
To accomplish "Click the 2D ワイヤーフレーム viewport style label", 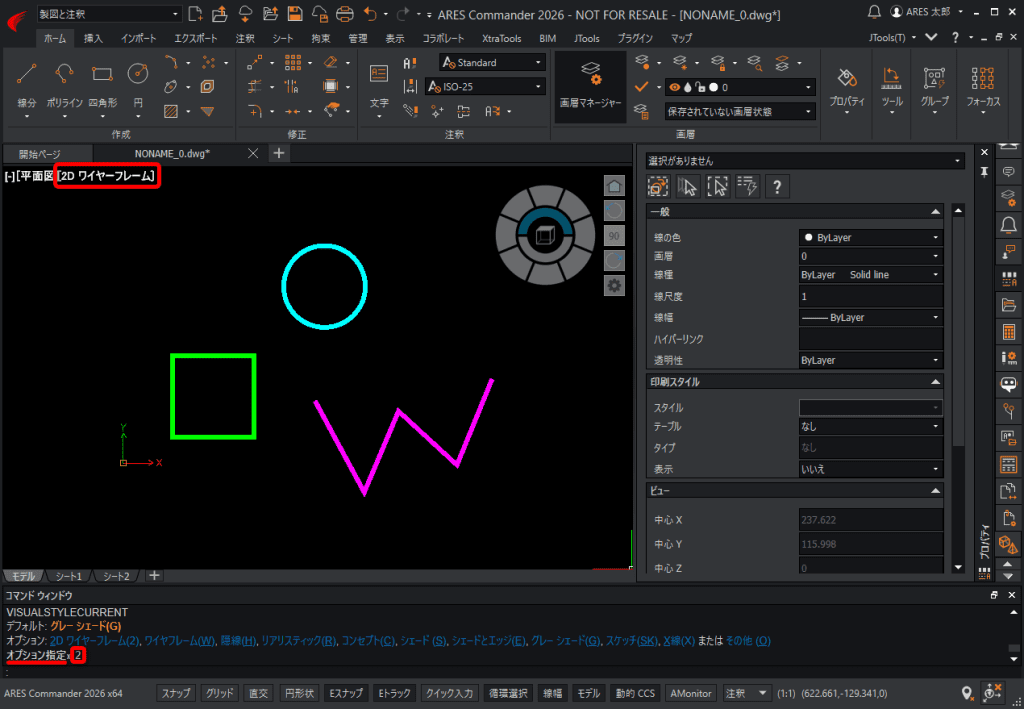I will (107, 176).
